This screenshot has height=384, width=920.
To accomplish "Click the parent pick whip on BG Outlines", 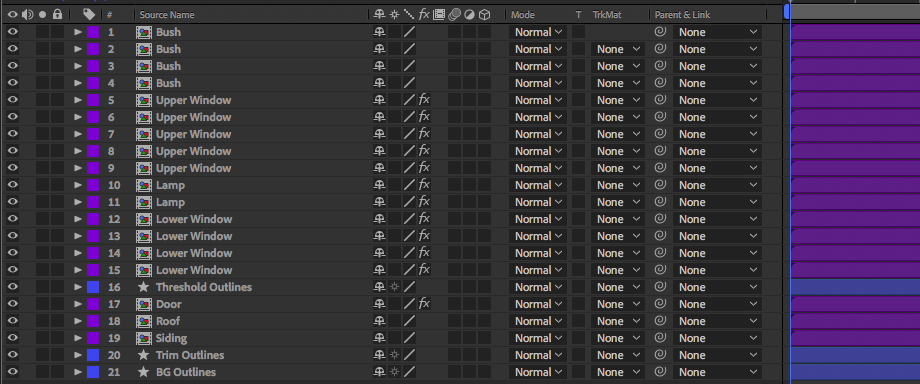I will (x=660, y=372).
